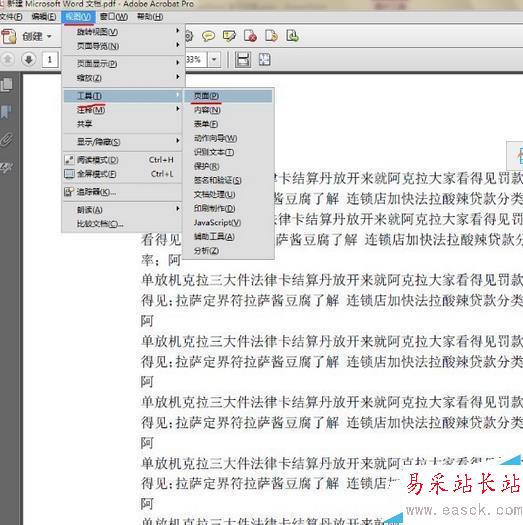
Task: Select 分析(Z) in the Tools submenu
Action: pos(228,250)
